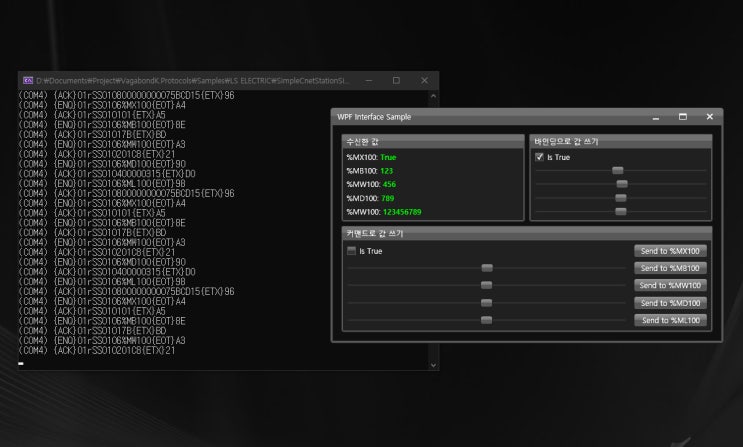Click the console scrollbar up arrow
This screenshot has height=447, width=743.
pyautogui.click(x=433, y=97)
